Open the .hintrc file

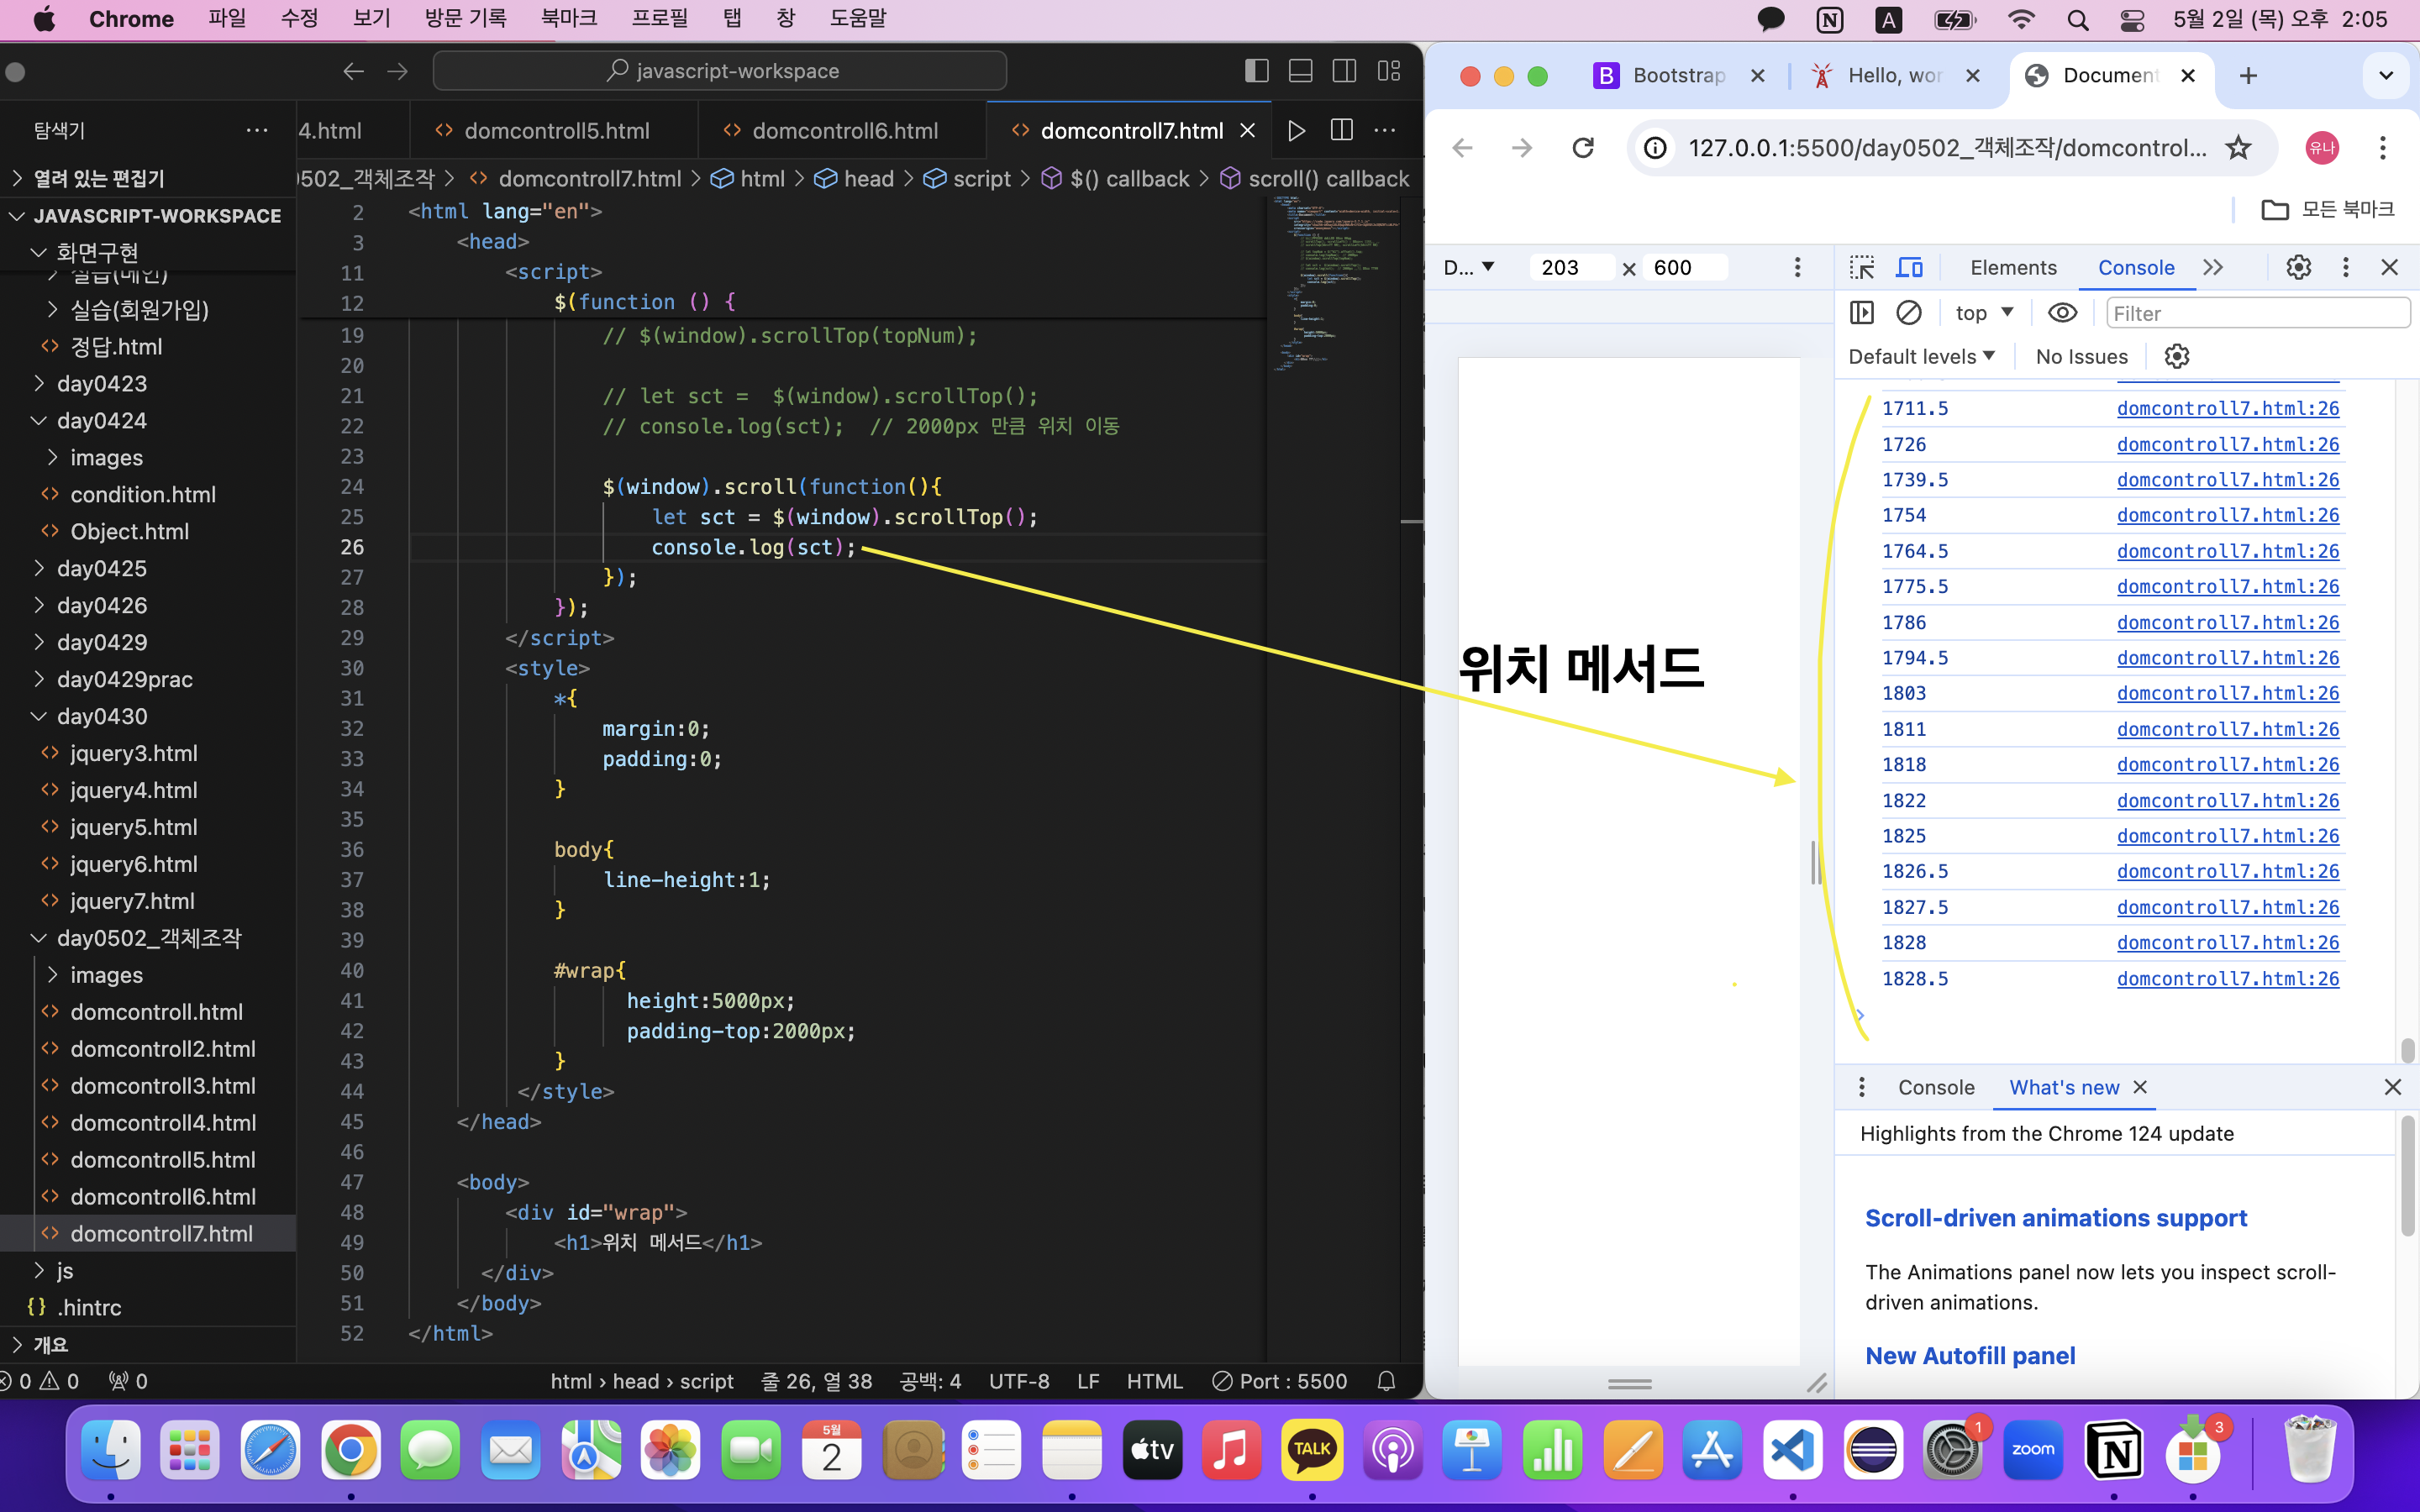pos(90,1308)
